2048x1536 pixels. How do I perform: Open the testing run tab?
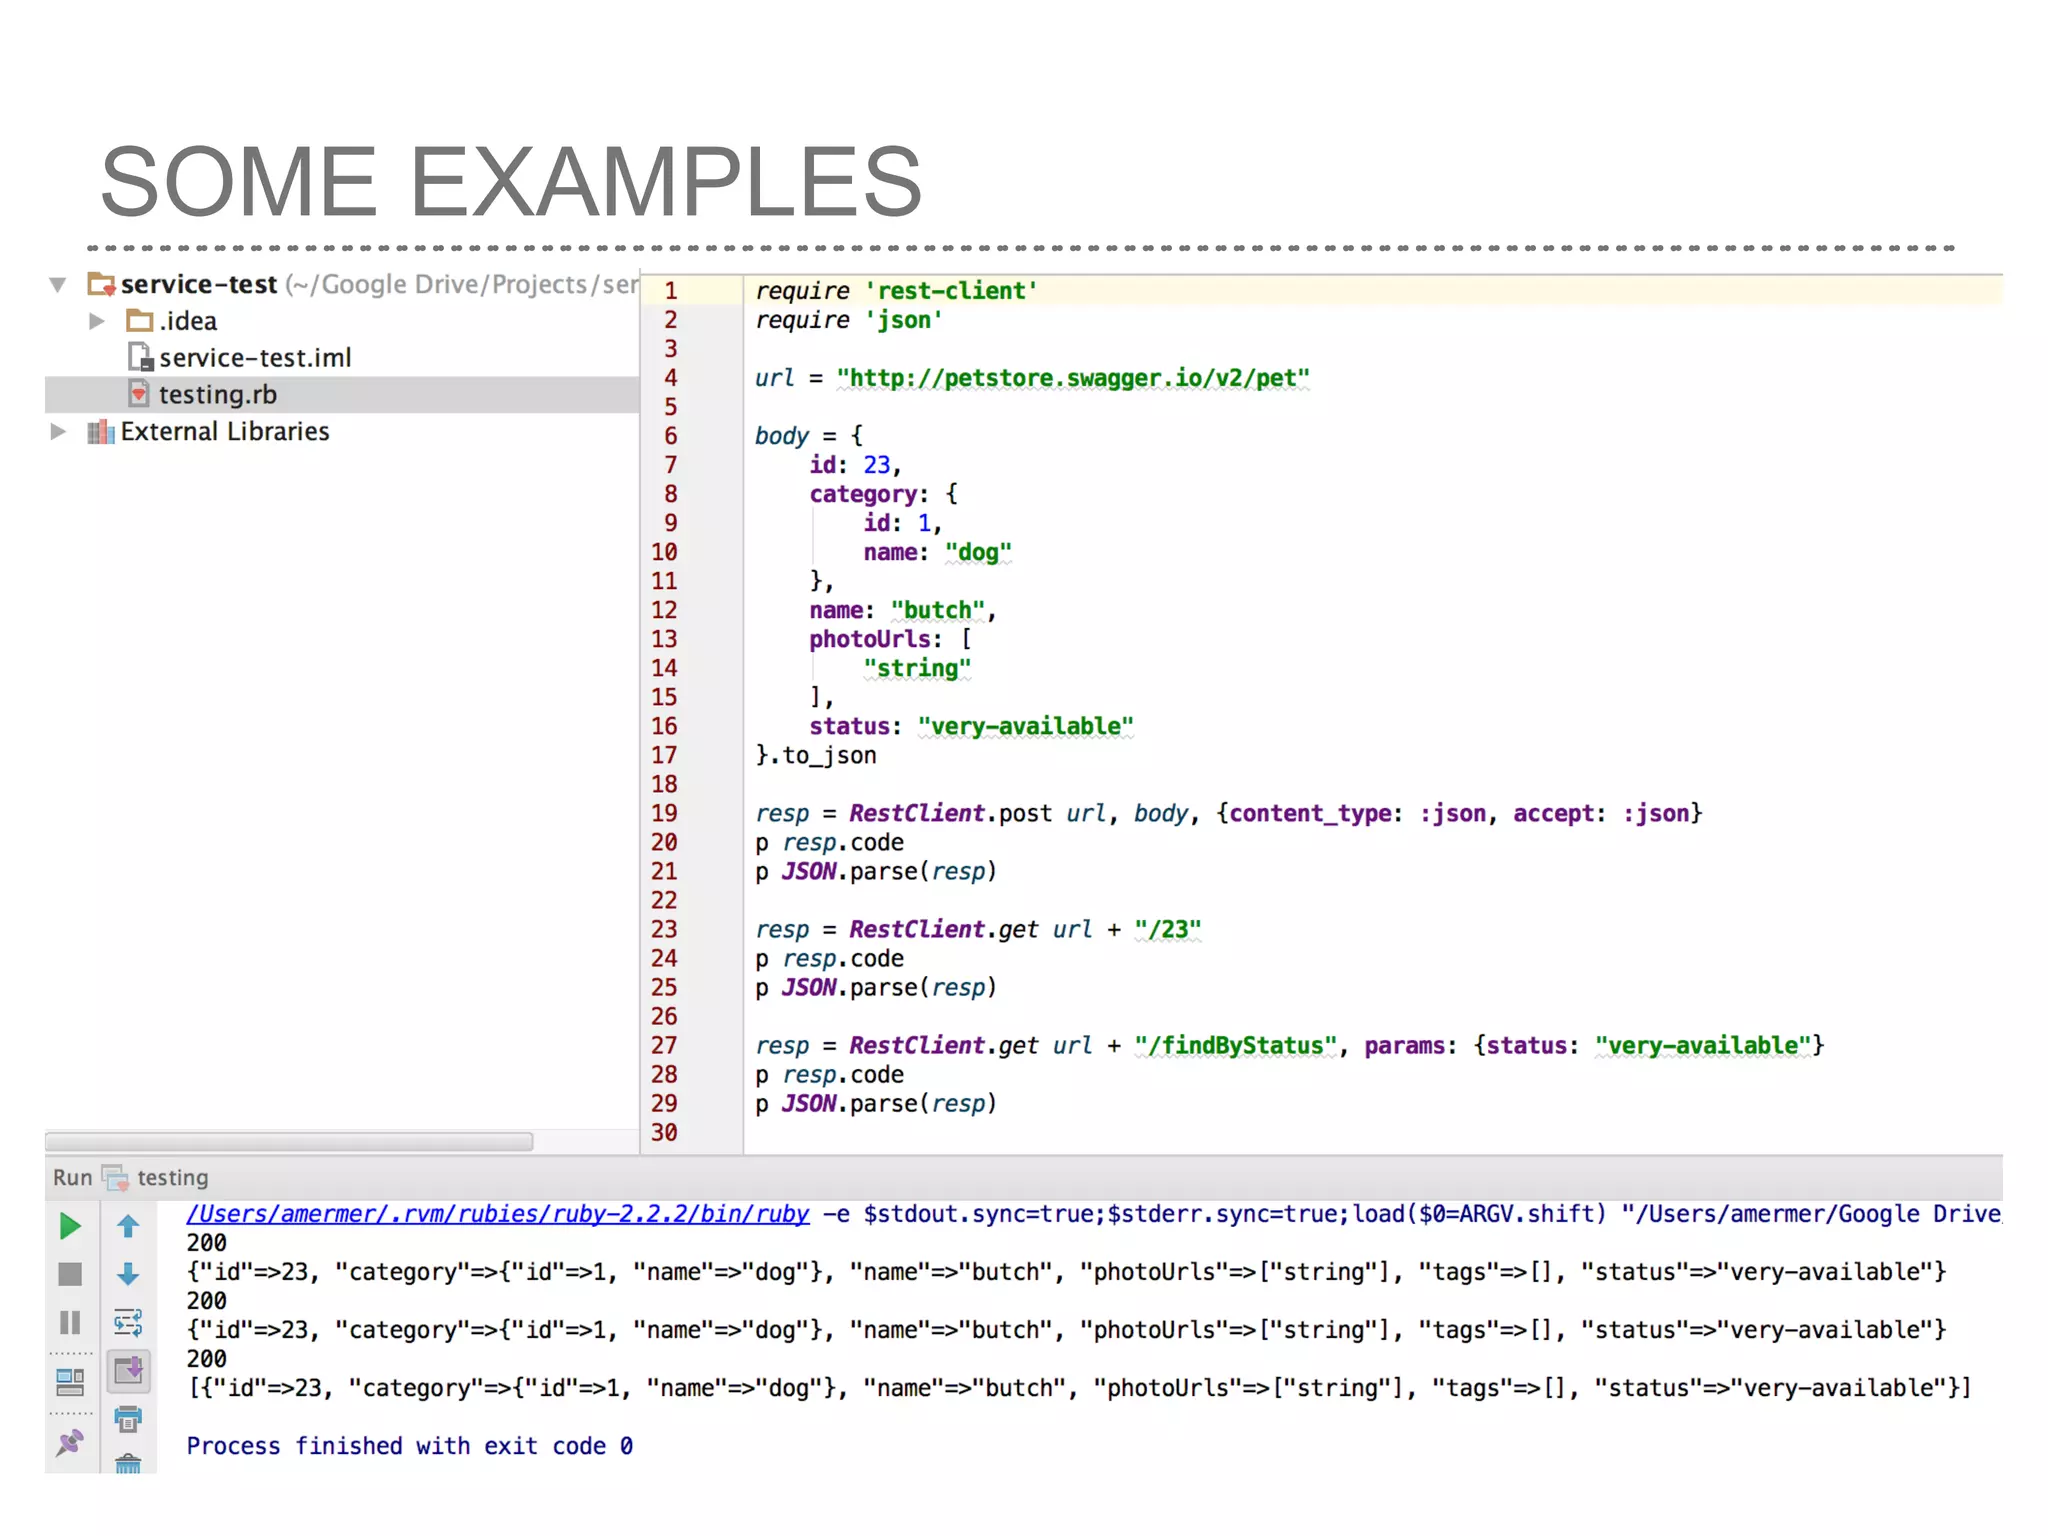tap(172, 1178)
